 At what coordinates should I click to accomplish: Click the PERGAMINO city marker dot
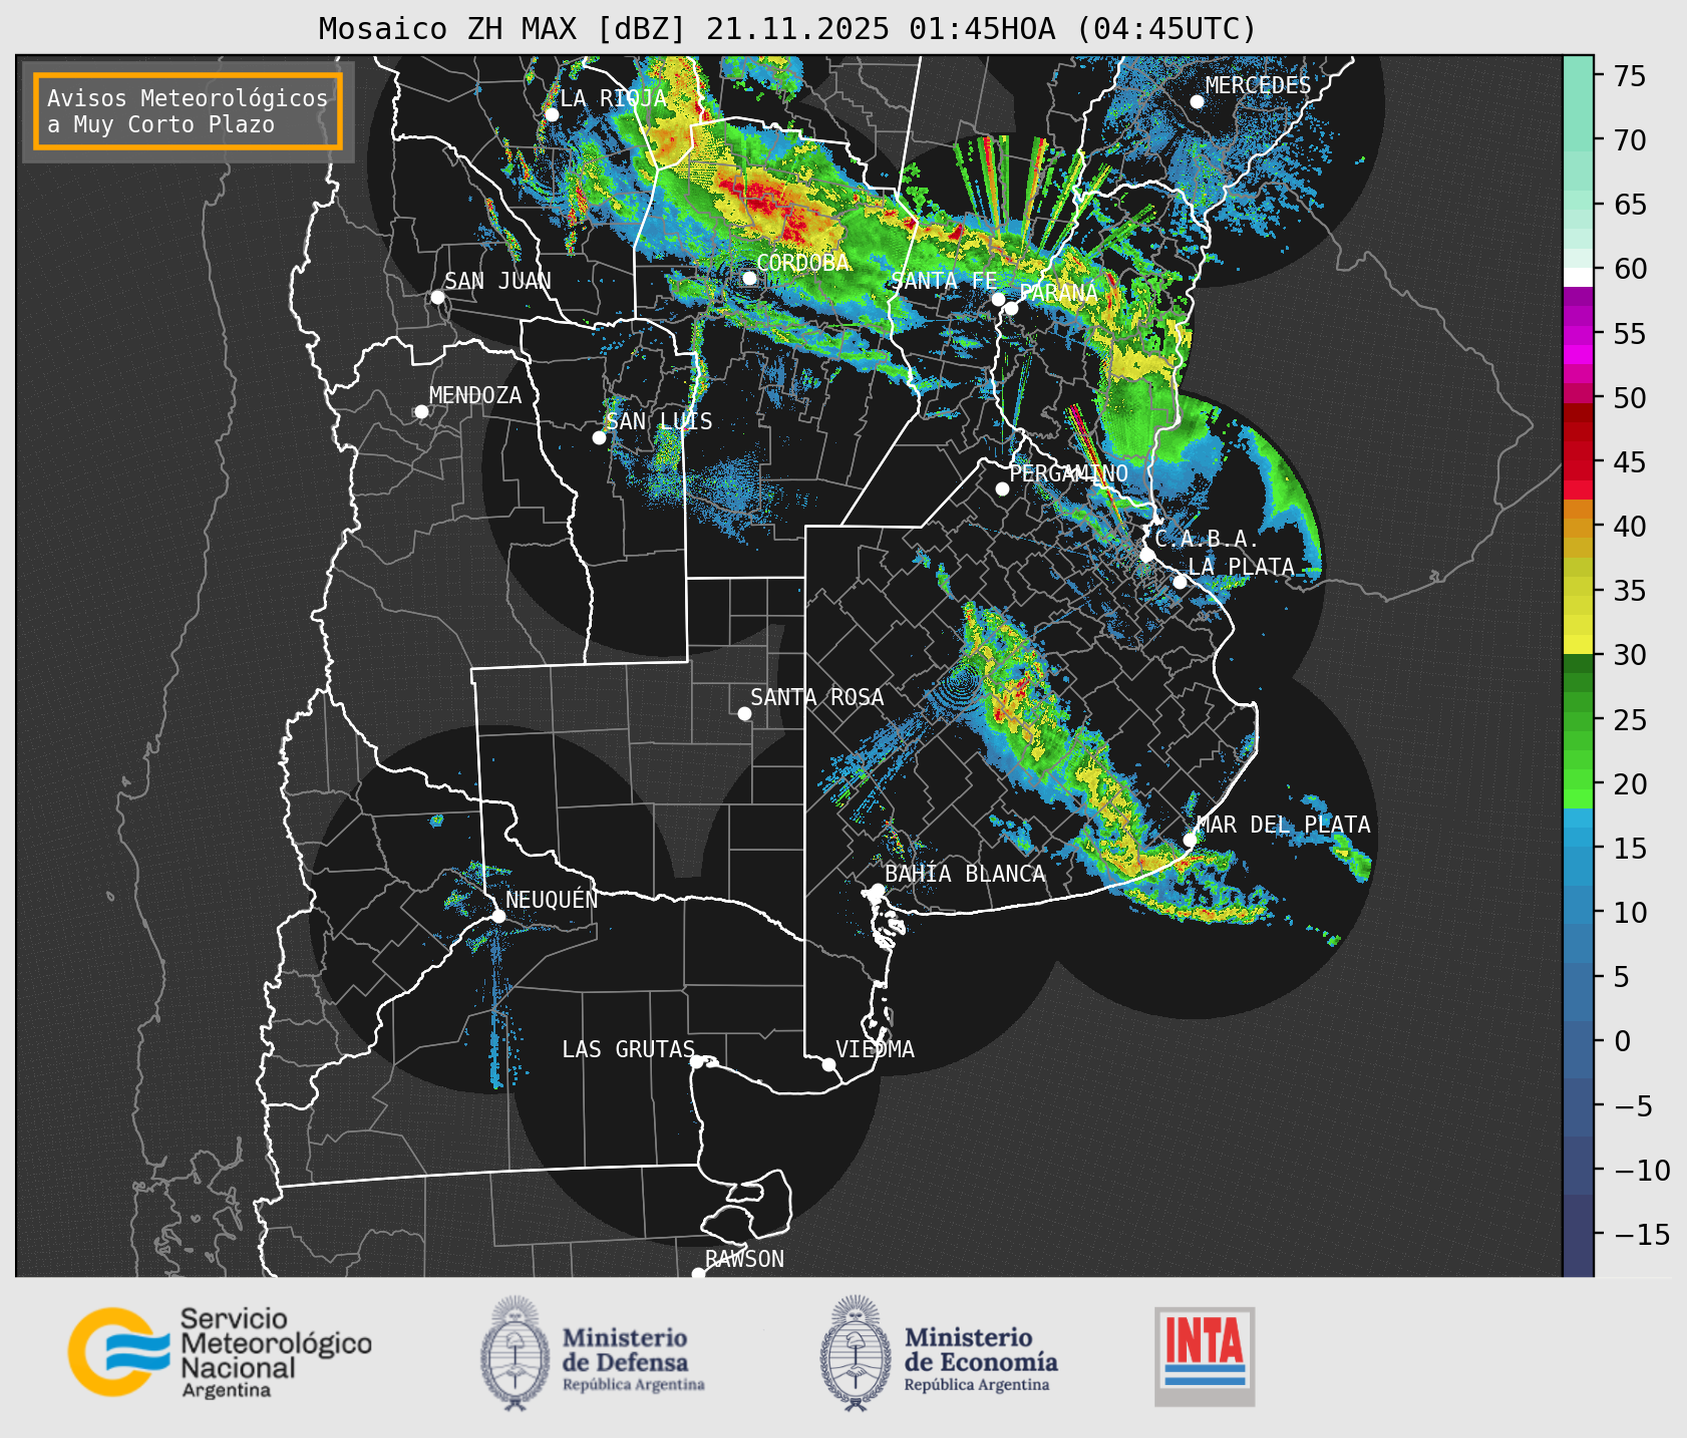coord(1002,489)
